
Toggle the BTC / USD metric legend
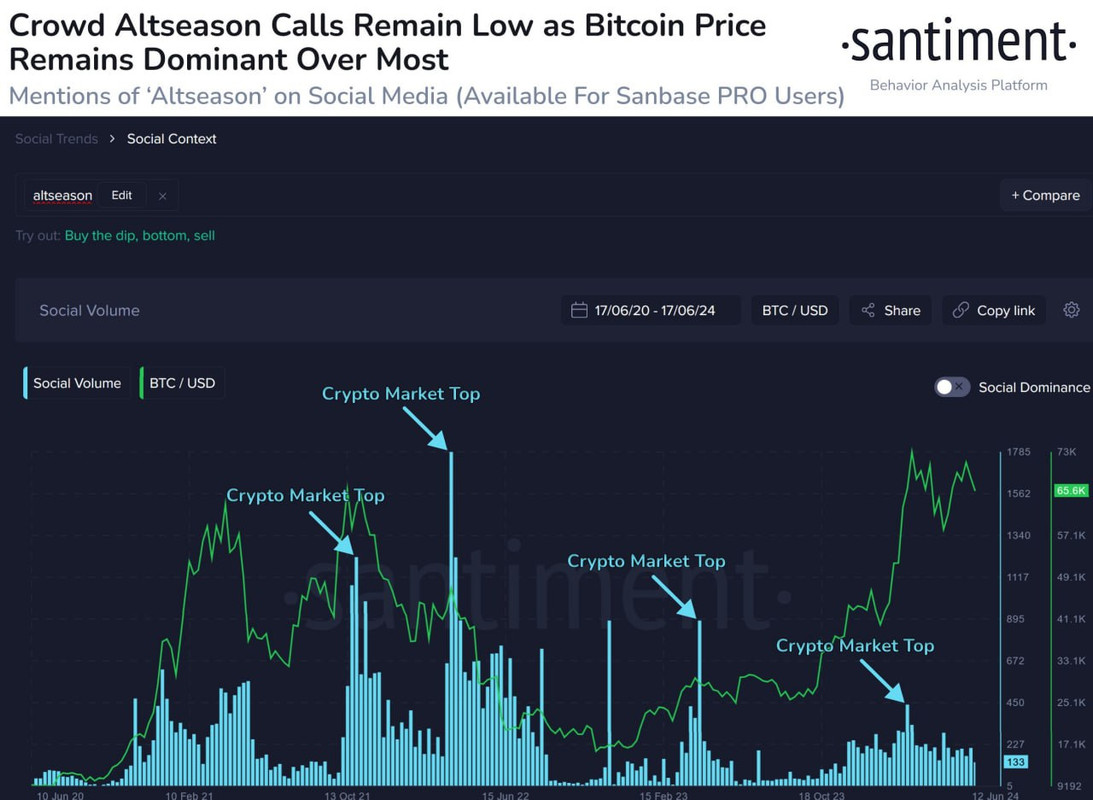[182, 383]
